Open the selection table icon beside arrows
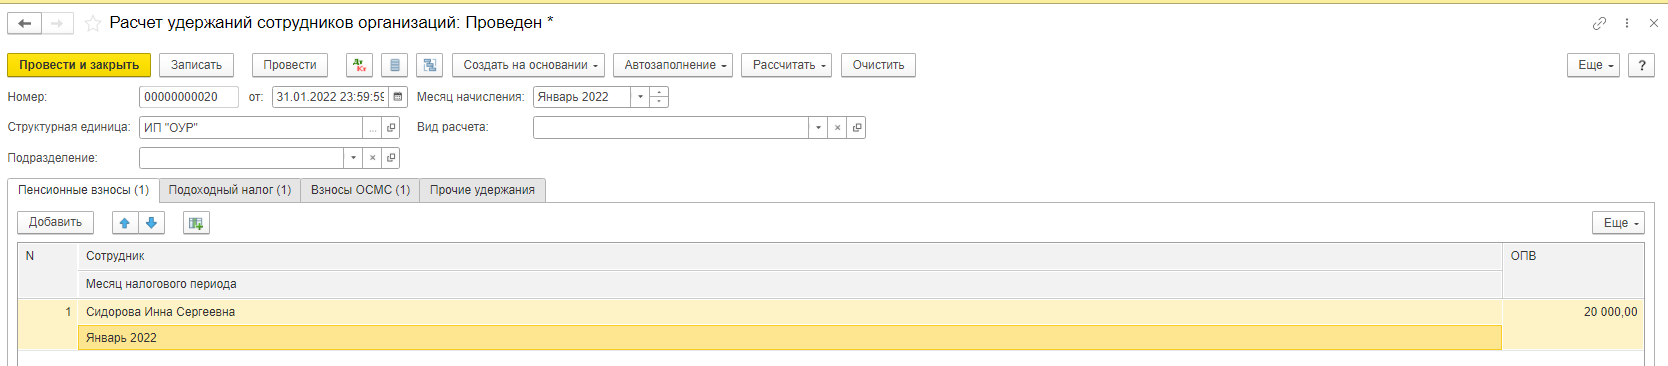 pyautogui.click(x=196, y=223)
